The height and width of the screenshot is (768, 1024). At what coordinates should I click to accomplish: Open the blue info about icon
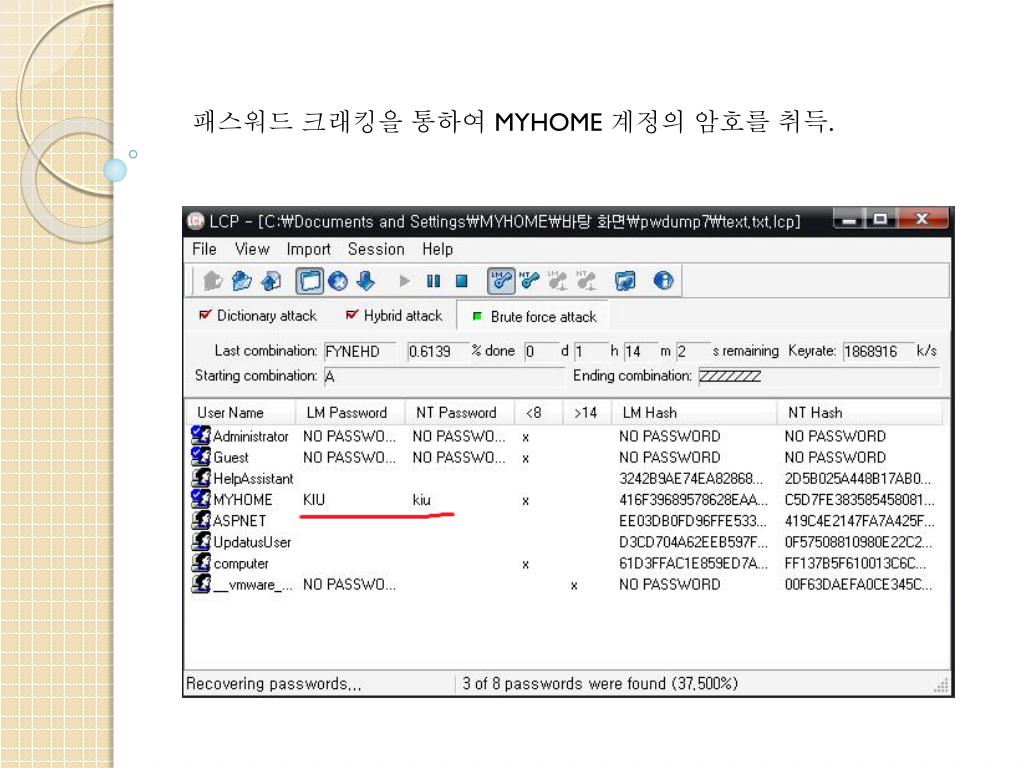(x=664, y=281)
